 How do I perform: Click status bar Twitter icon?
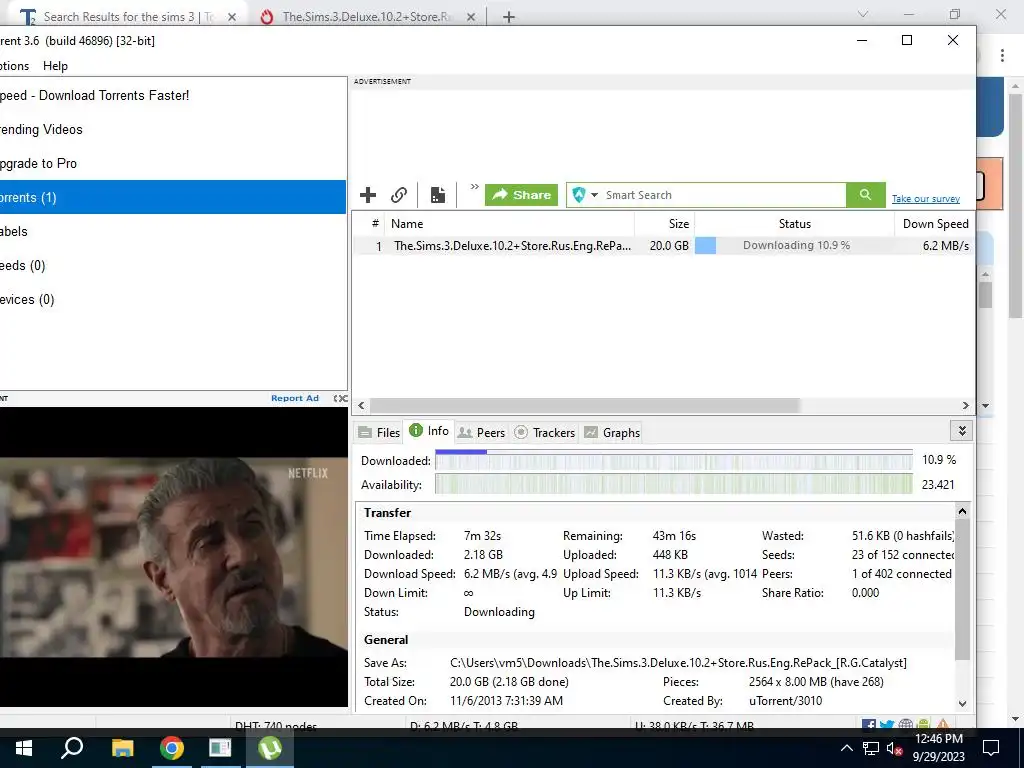click(886, 724)
